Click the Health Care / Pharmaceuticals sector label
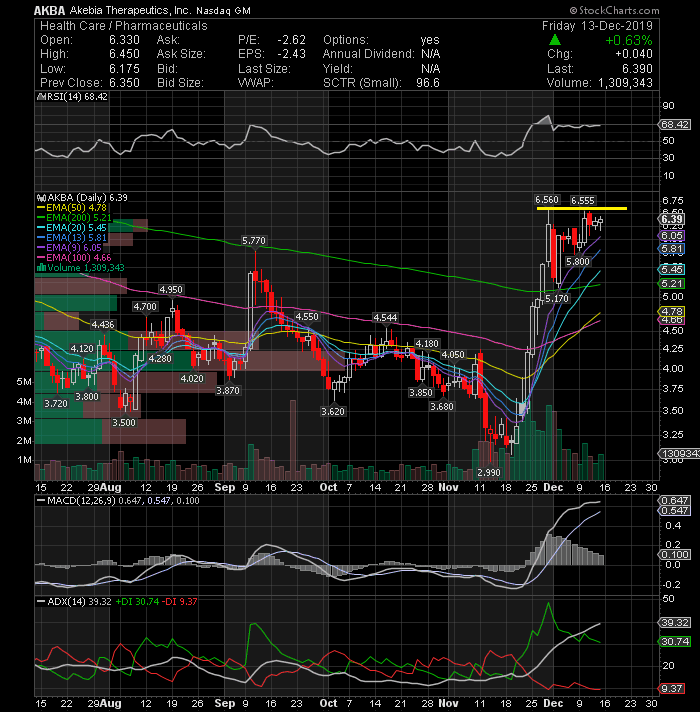The height and width of the screenshot is (712, 700). click(123, 25)
